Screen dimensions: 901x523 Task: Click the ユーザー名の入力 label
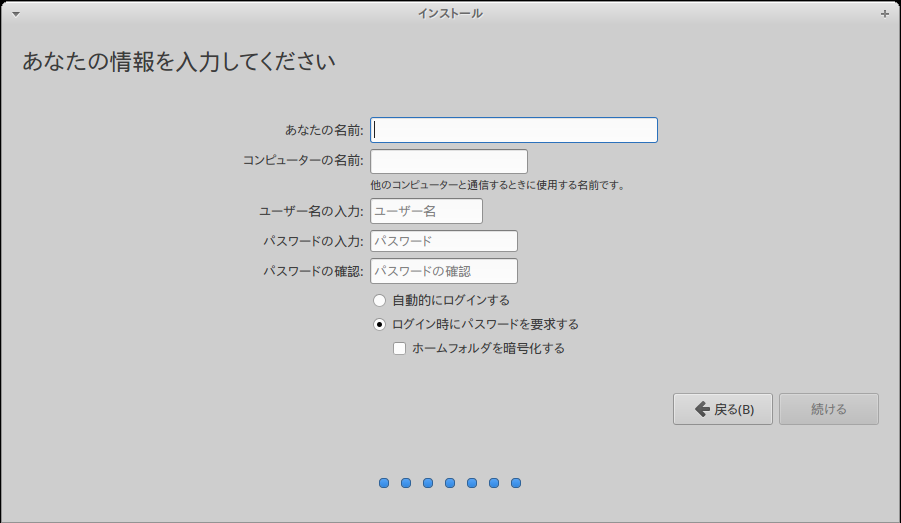pos(311,211)
